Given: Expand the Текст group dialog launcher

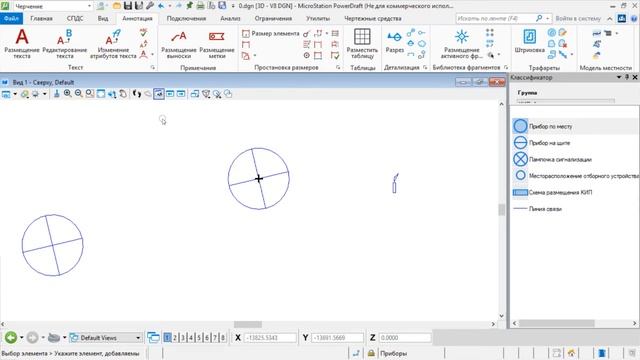Looking at the screenshot, I should tap(153, 67).
